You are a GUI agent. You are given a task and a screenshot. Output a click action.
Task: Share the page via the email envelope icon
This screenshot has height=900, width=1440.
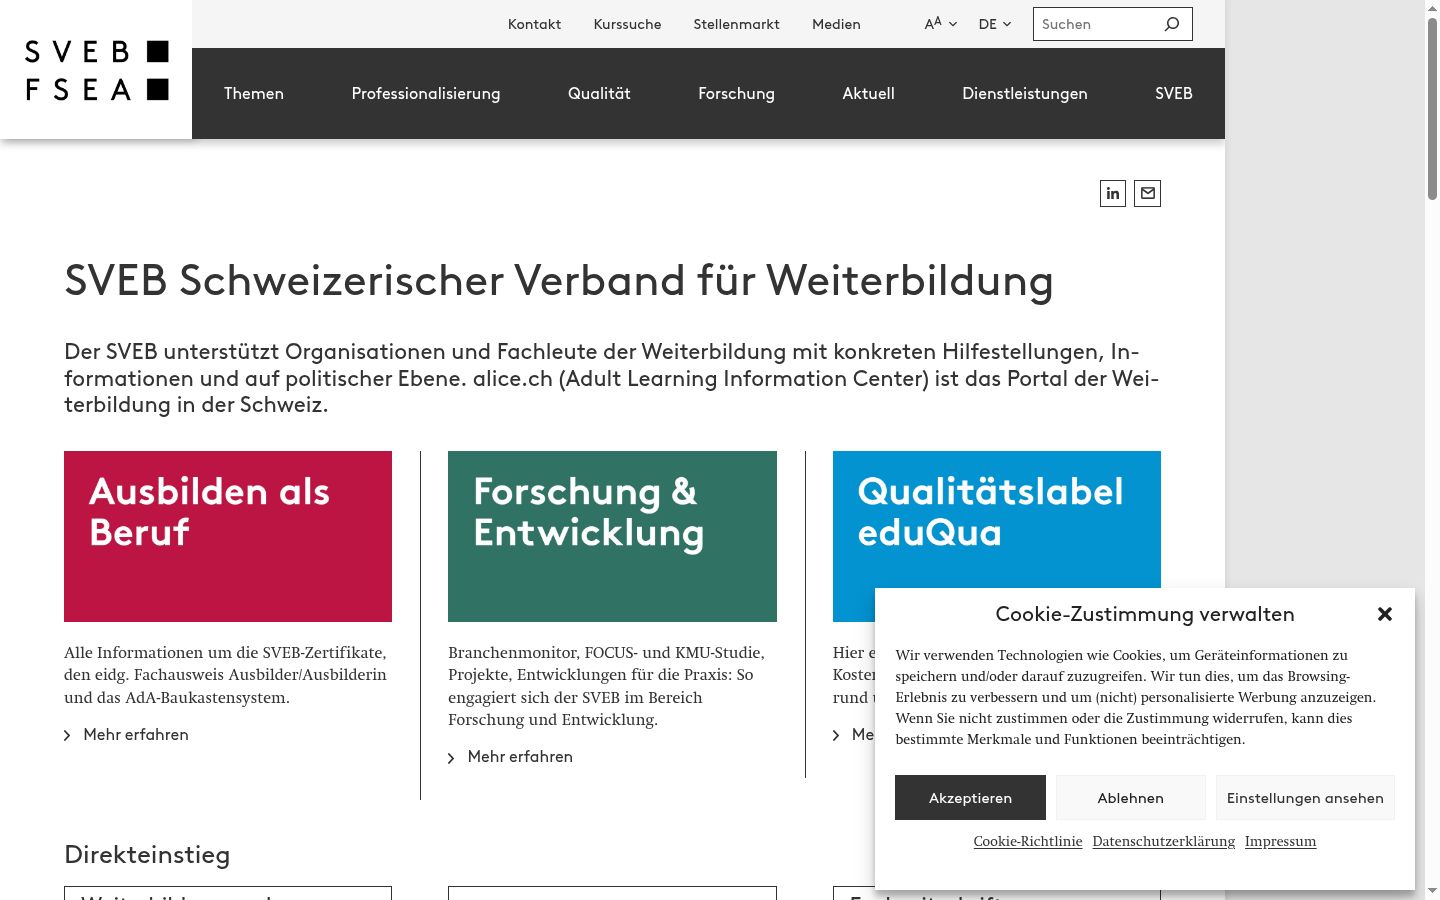pyautogui.click(x=1148, y=193)
